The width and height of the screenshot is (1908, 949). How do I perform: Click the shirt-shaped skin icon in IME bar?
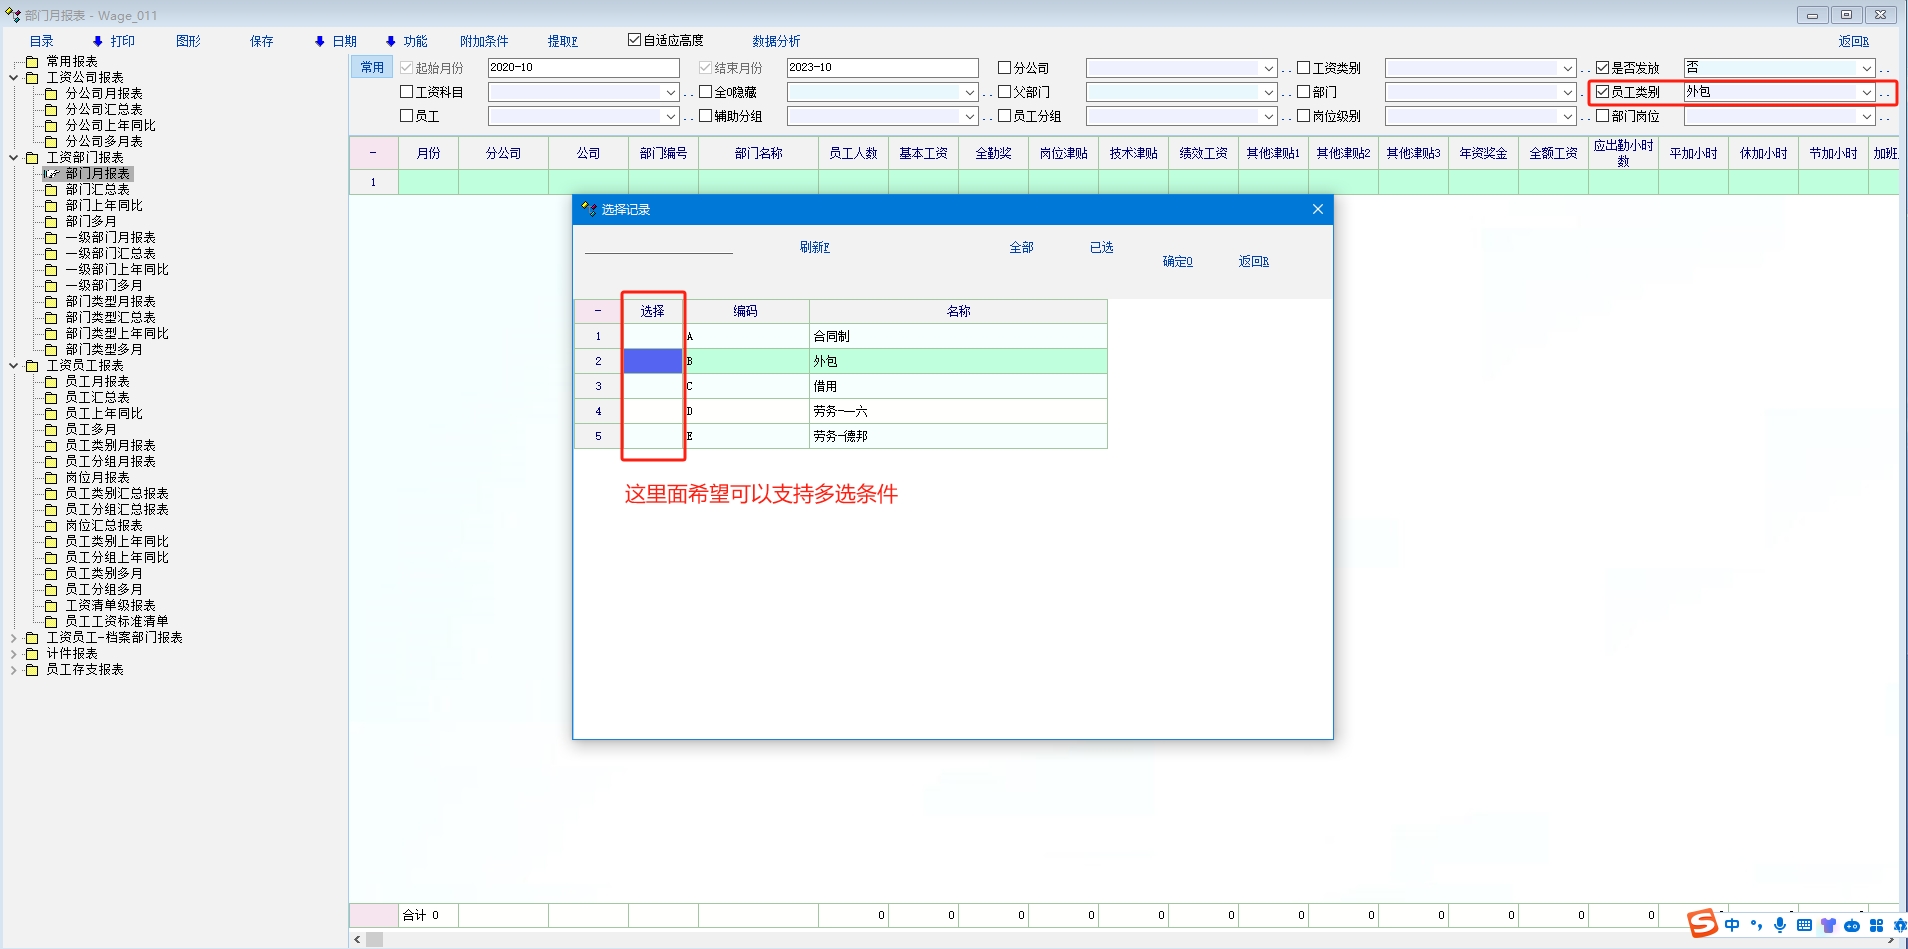coord(1828,925)
